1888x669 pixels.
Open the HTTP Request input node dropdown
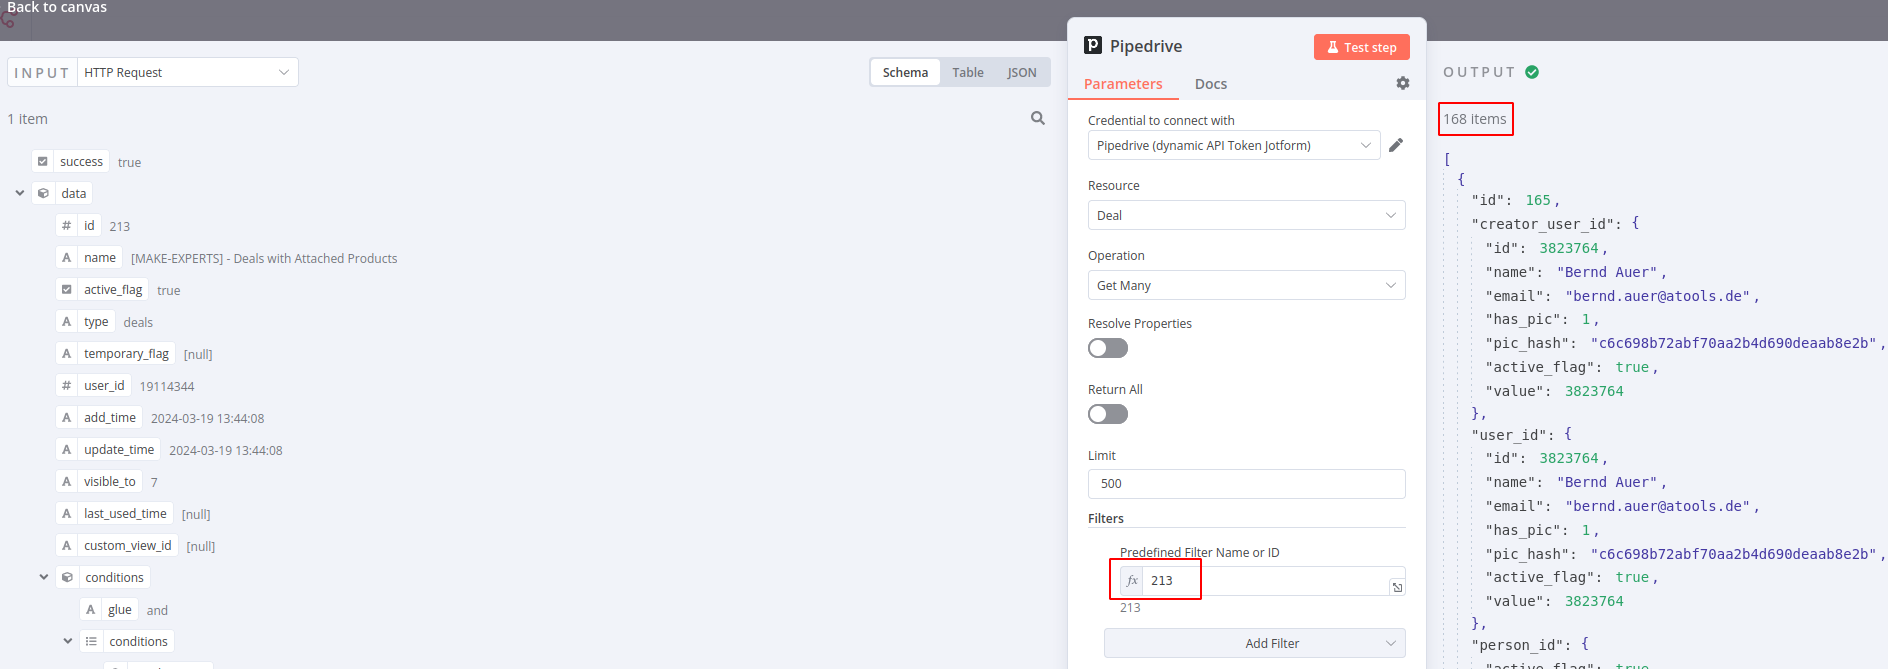coord(188,72)
